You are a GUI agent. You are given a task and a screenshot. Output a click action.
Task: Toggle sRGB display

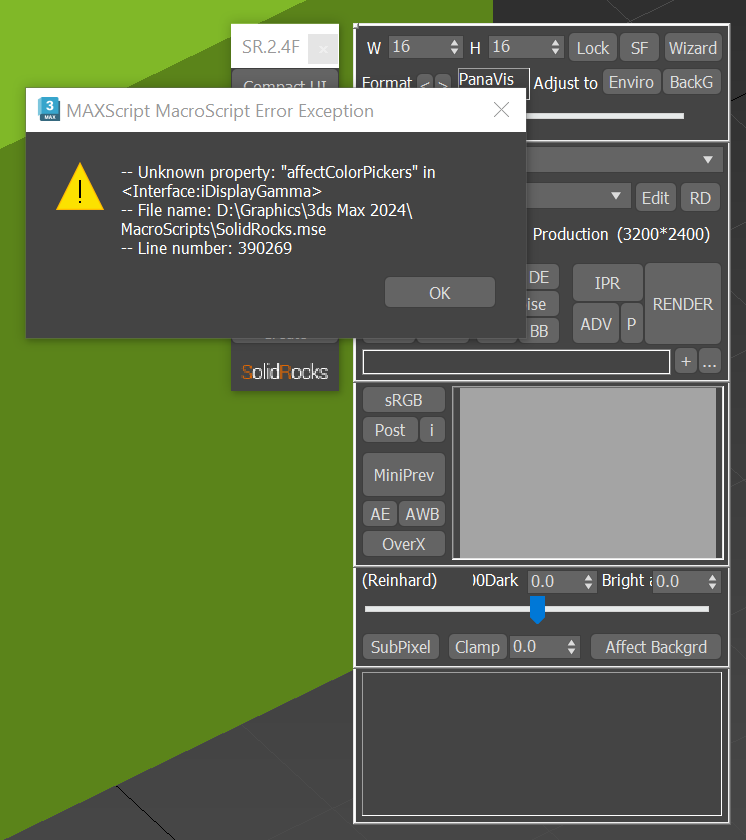point(404,400)
